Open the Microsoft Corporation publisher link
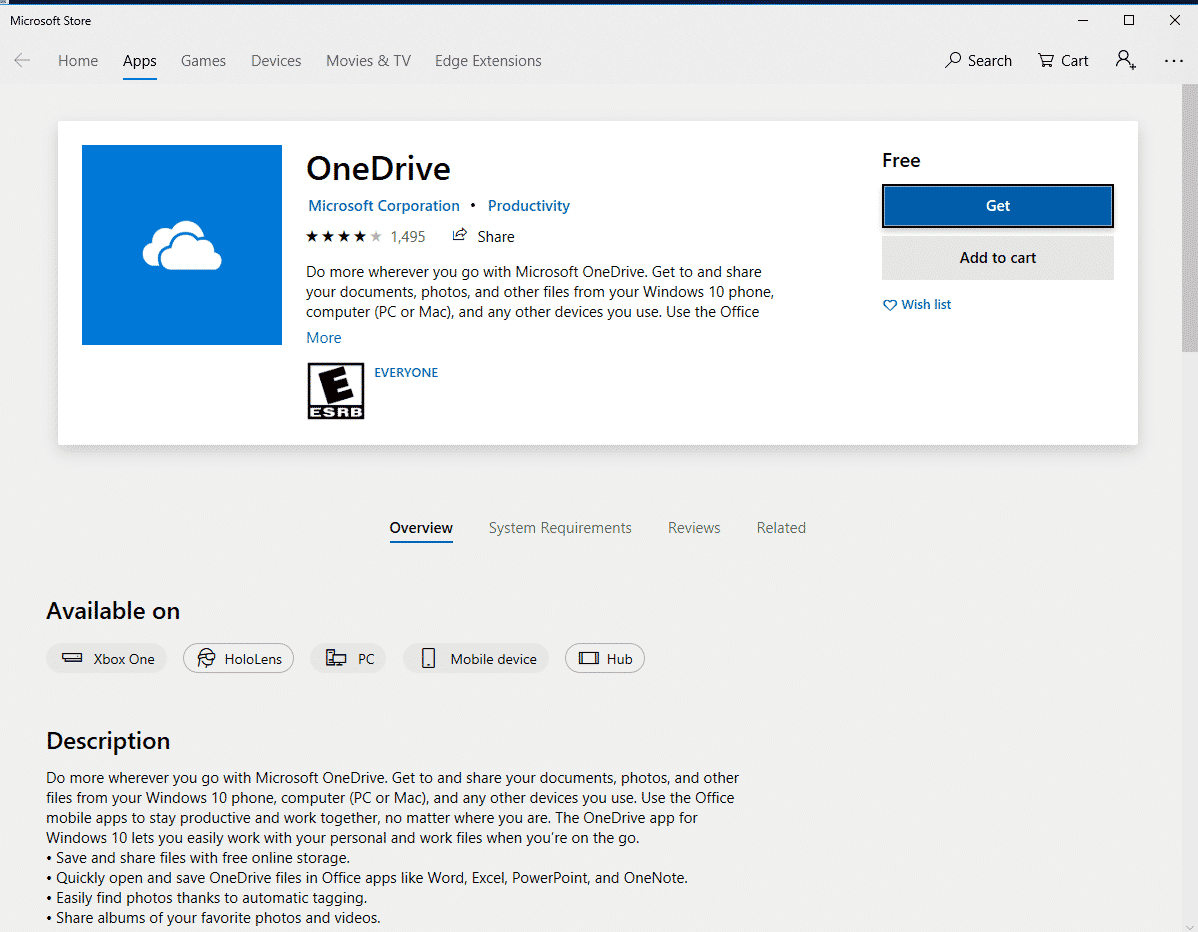This screenshot has width=1198, height=932. tap(384, 206)
